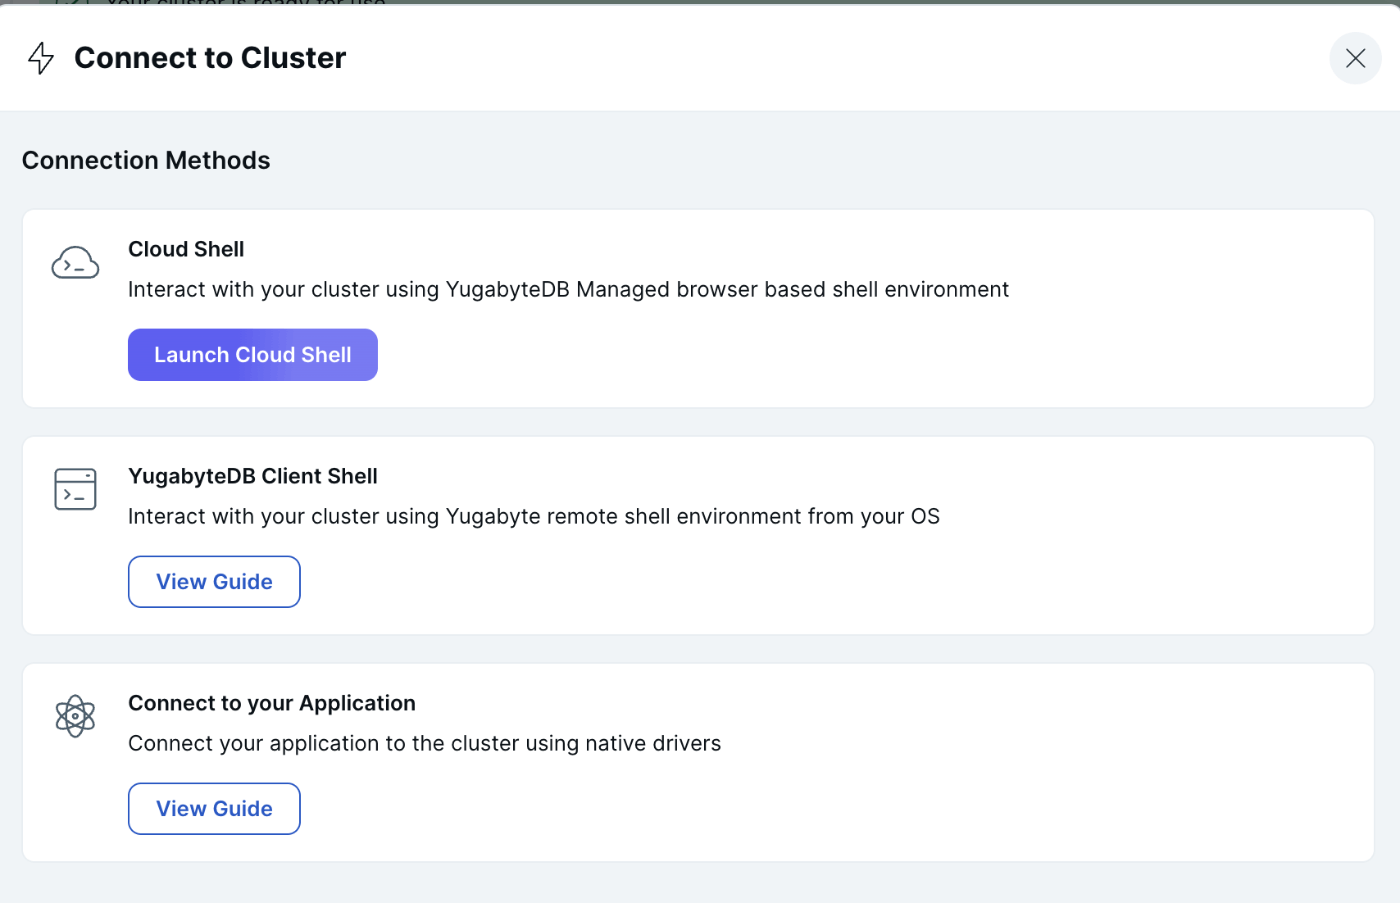View the guide for connecting your application
Viewport: 1400px width, 903px height.
coord(214,808)
